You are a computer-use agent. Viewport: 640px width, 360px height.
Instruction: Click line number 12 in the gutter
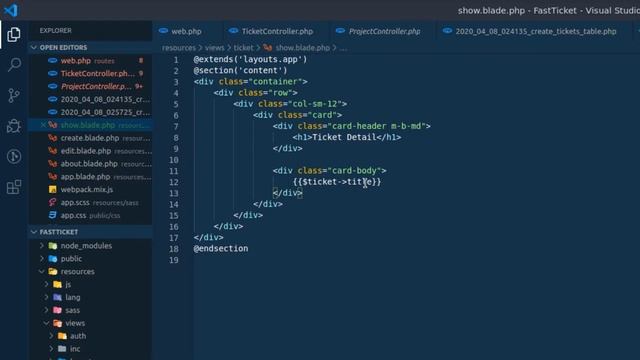click(173, 182)
